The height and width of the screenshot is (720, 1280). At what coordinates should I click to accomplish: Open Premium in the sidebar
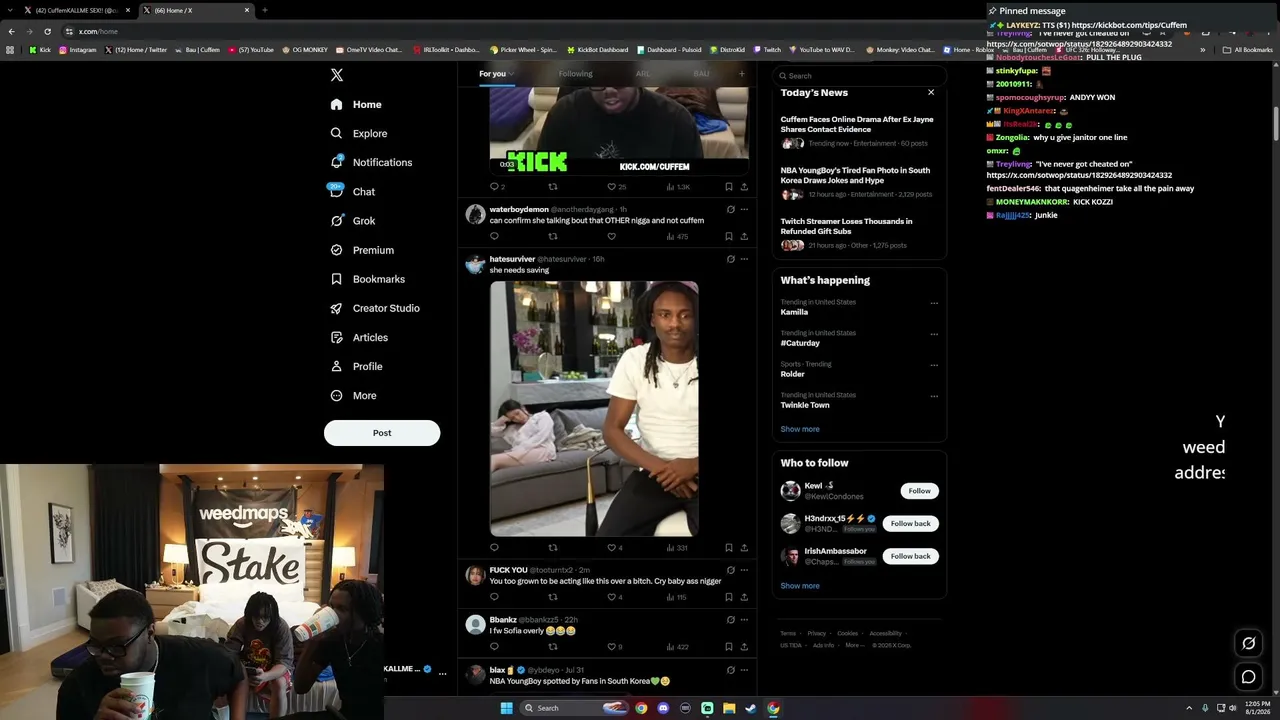coord(362,250)
